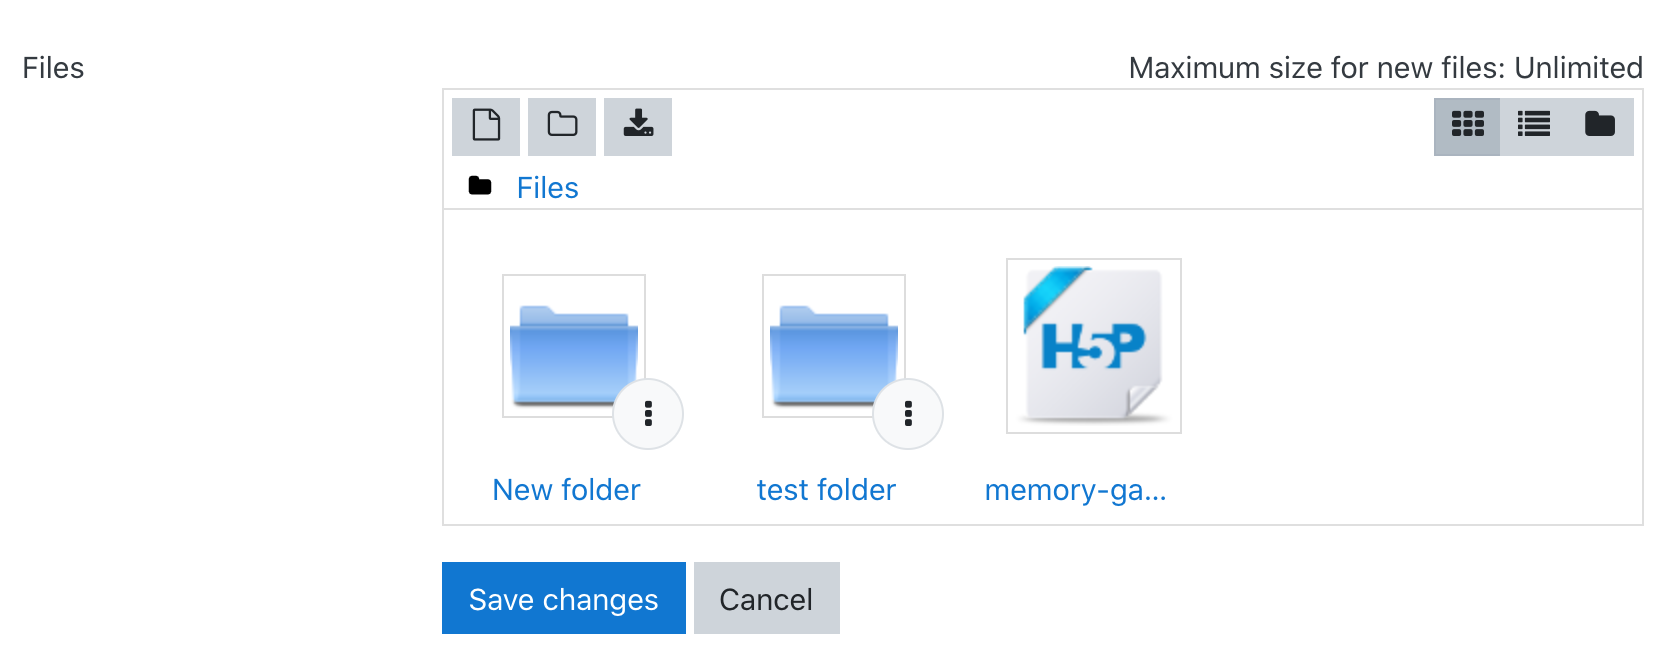The height and width of the screenshot is (666, 1670).
Task: Click the New folder name link
Action: 566,490
